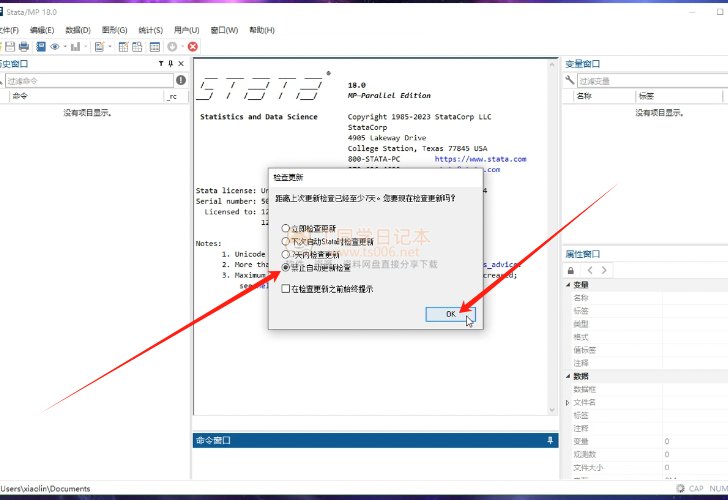
Task: Click the grey More/continue arrow toolbar icon
Action: click(x=172, y=46)
